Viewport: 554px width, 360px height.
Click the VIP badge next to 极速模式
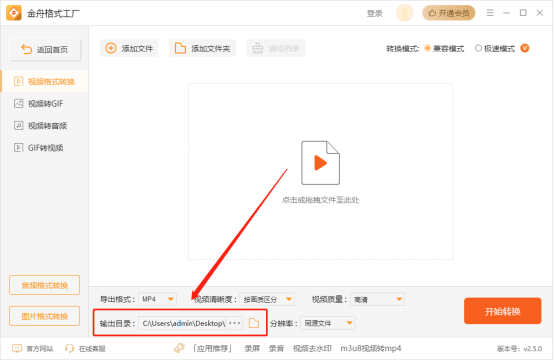coord(525,48)
